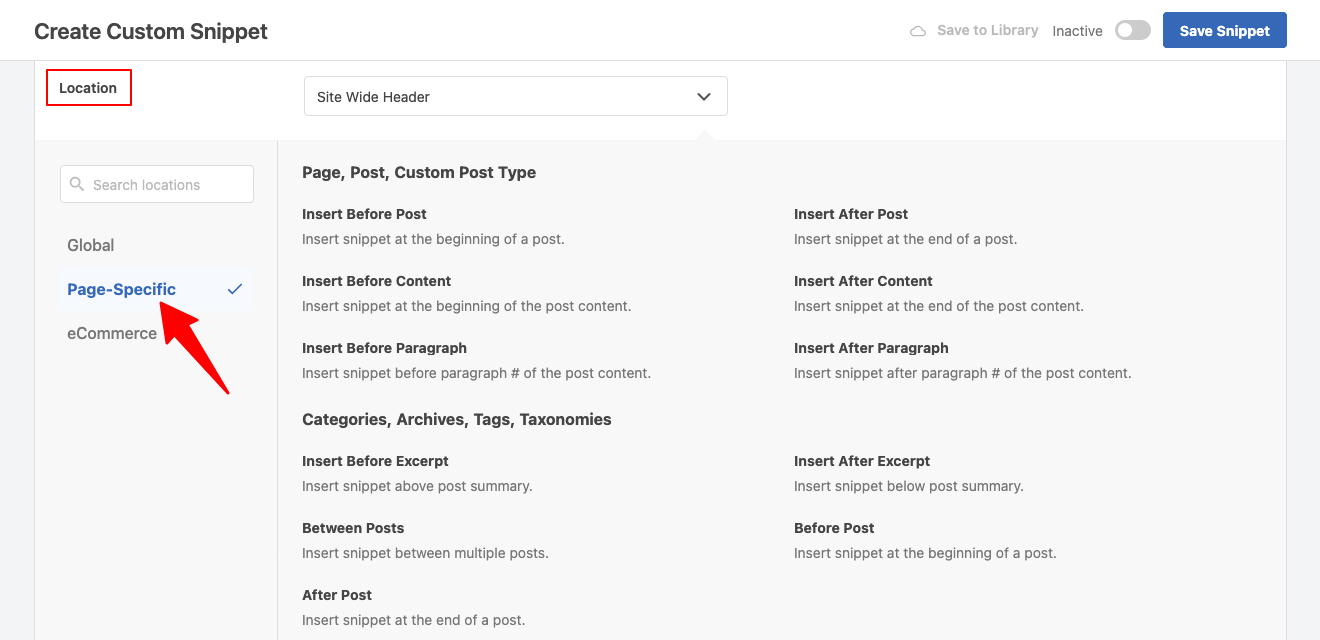Image resolution: width=1320 pixels, height=640 pixels.
Task: Select Insert Before Content location
Action: tap(377, 281)
